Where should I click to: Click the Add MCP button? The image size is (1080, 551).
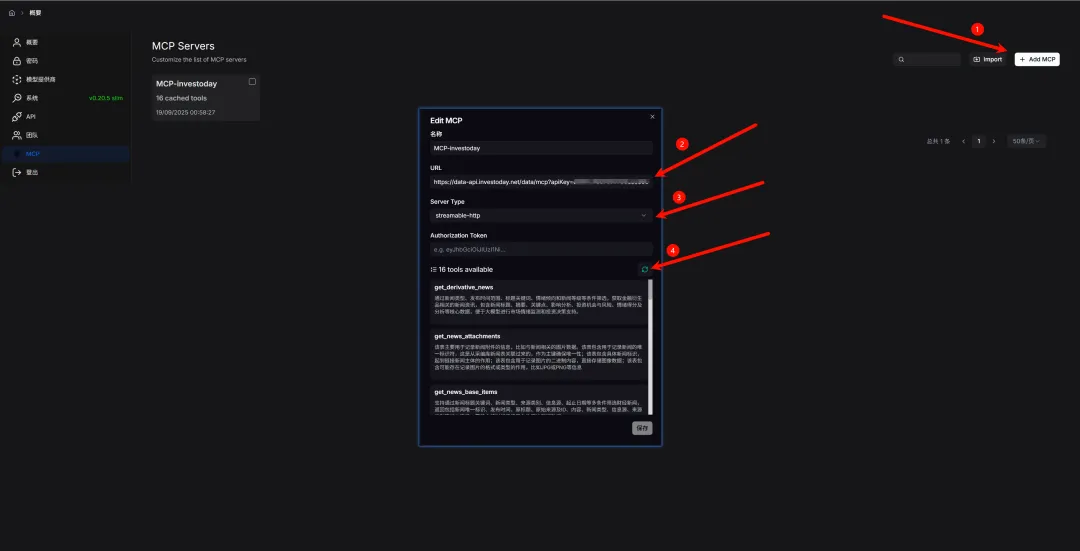1037,60
